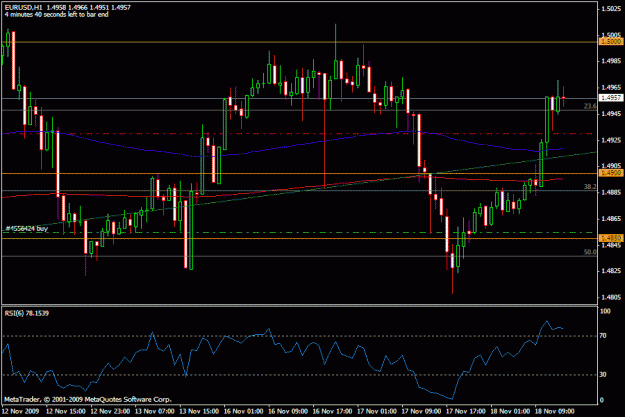This screenshot has width=625, height=417.
Task: Click the '16 Nov 01:00' time axis label
Action: point(244,411)
